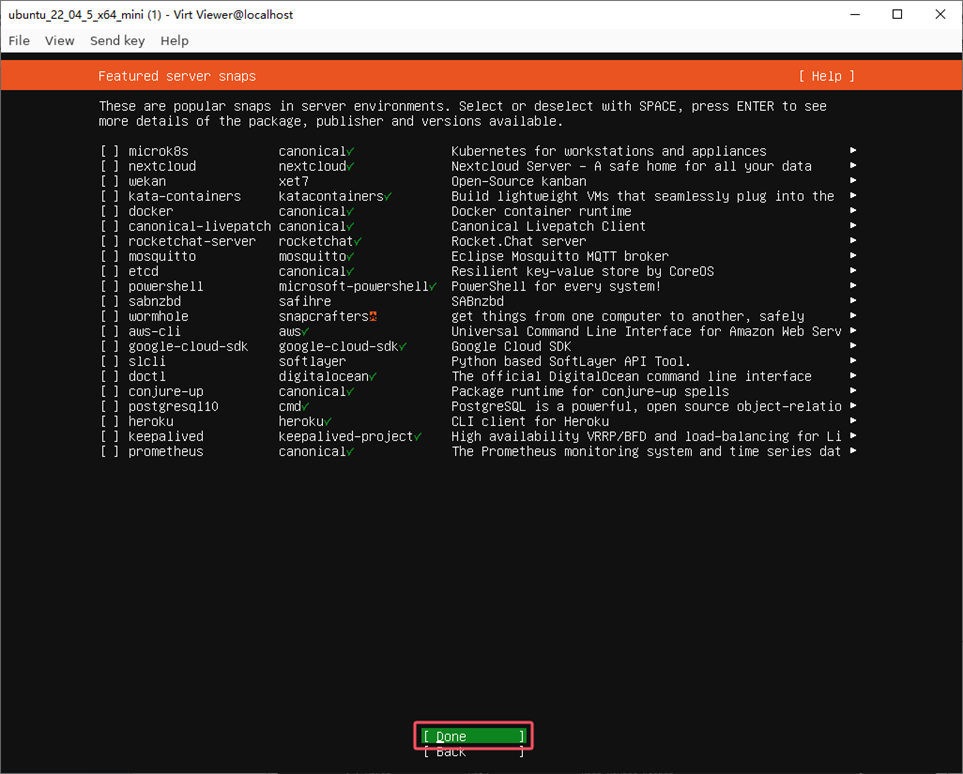Click the cmd publisher verified checkmark
This screenshot has height=774, width=963.
pos(305,407)
